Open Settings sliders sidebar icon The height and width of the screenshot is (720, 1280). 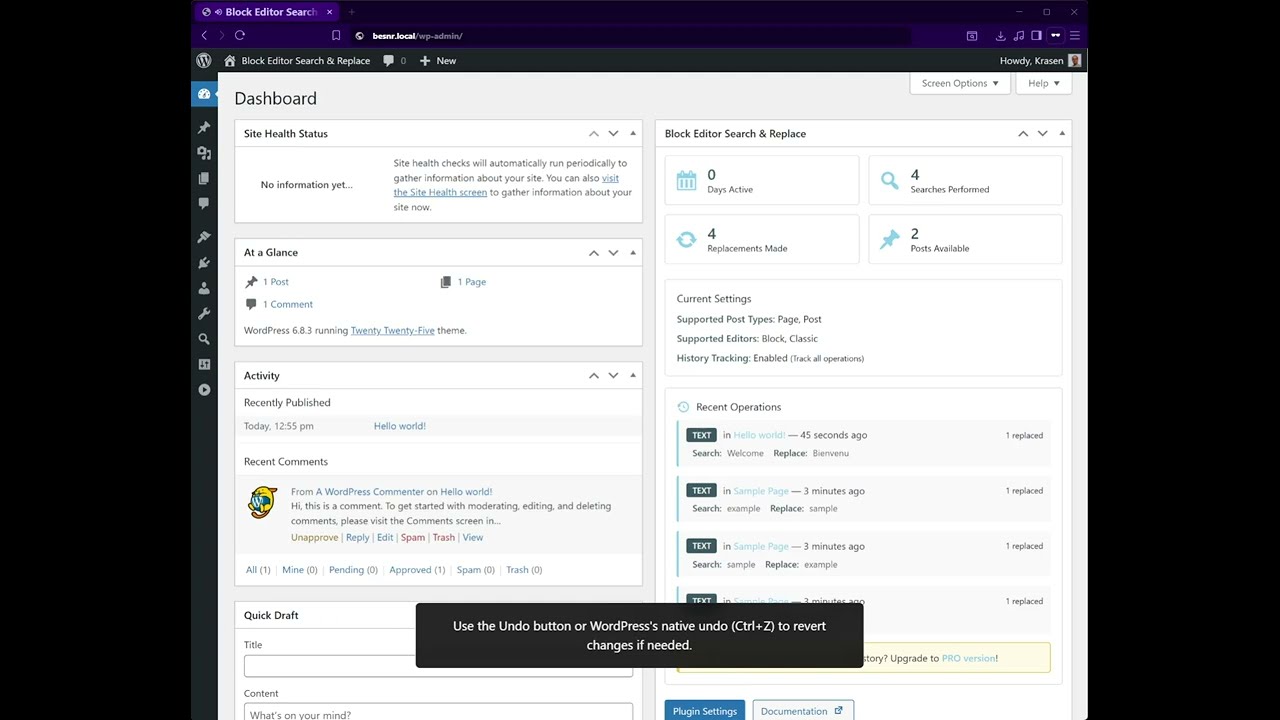(x=204, y=364)
